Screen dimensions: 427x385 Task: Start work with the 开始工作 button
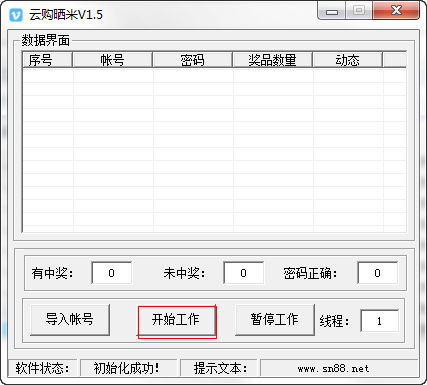click(x=176, y=319)
